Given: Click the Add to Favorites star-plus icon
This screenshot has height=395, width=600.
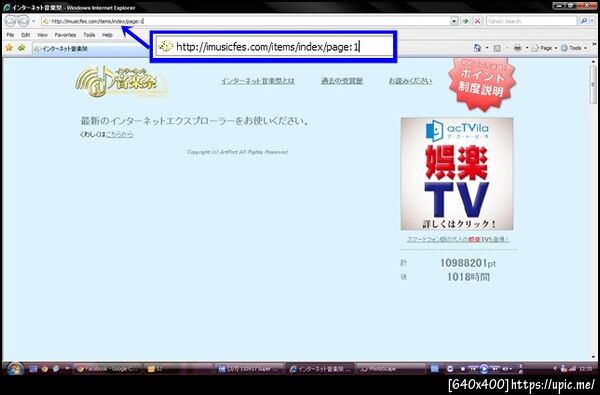Looking at the screenshot, I should (22, 48).
